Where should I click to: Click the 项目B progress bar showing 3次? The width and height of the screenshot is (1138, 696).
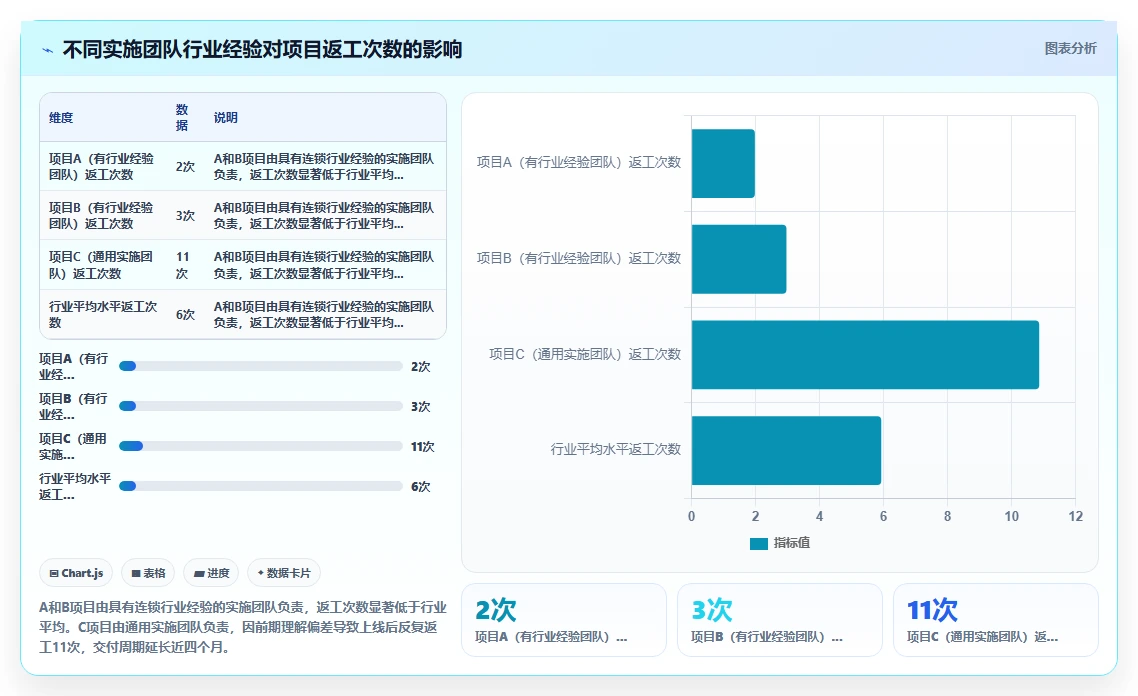tap(261, 406)
